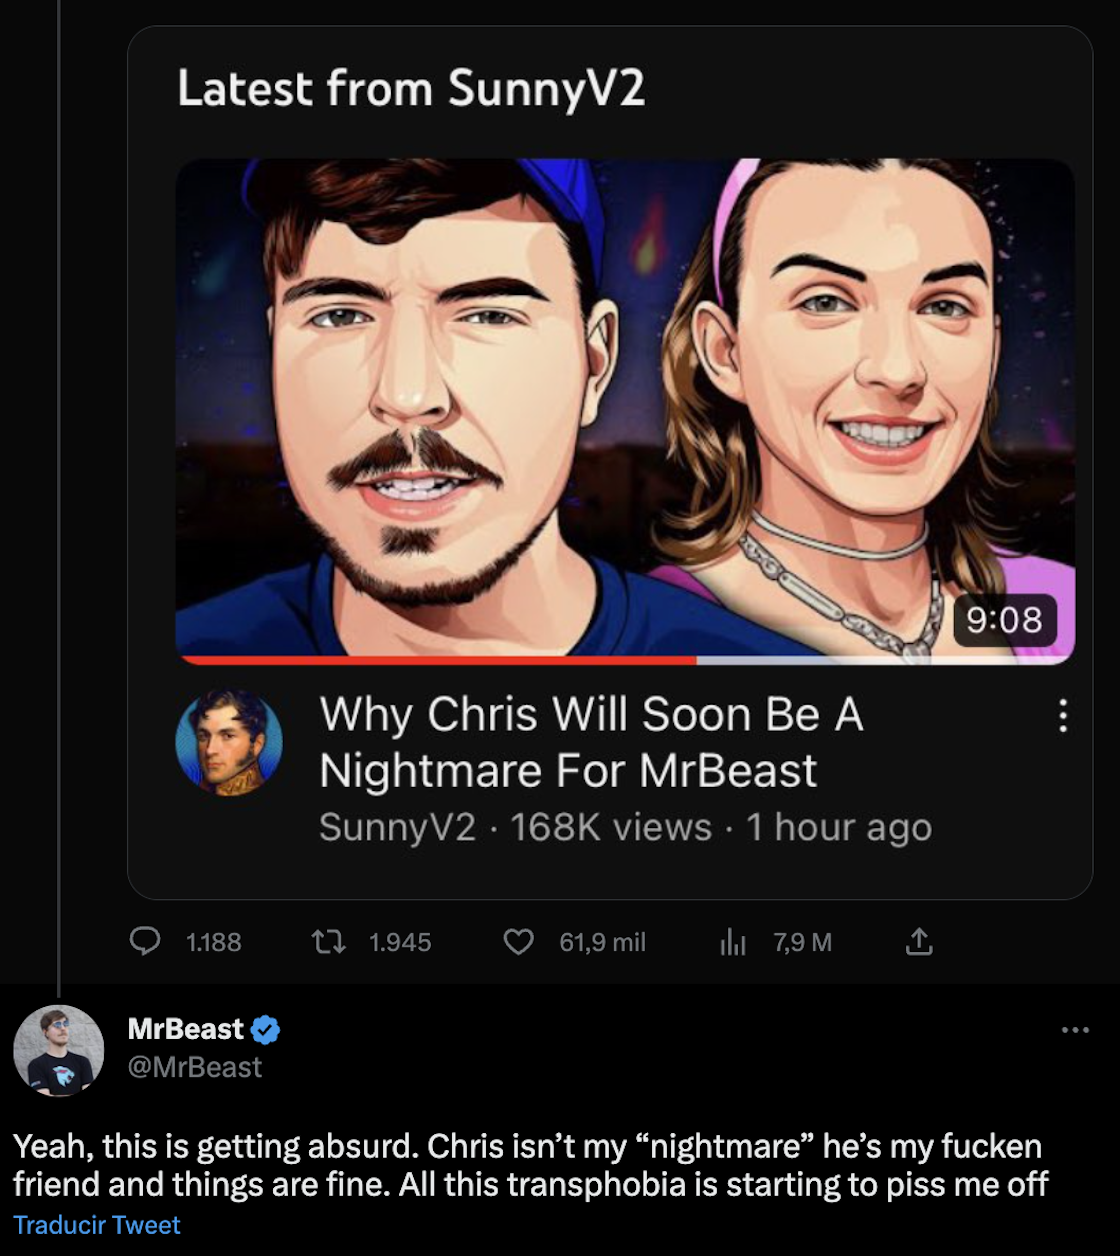The height and width of the screenshot is (1256, 1120).
Task: Click the share upload icon
Action: (x=919, y=941)
